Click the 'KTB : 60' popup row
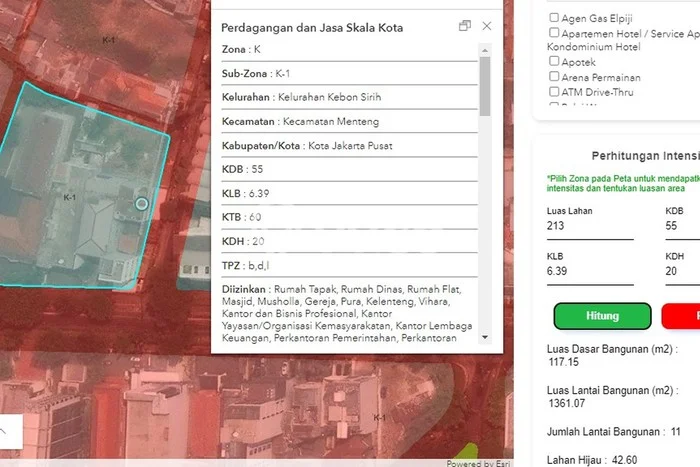Screen dimensions: 700x467 349,217
